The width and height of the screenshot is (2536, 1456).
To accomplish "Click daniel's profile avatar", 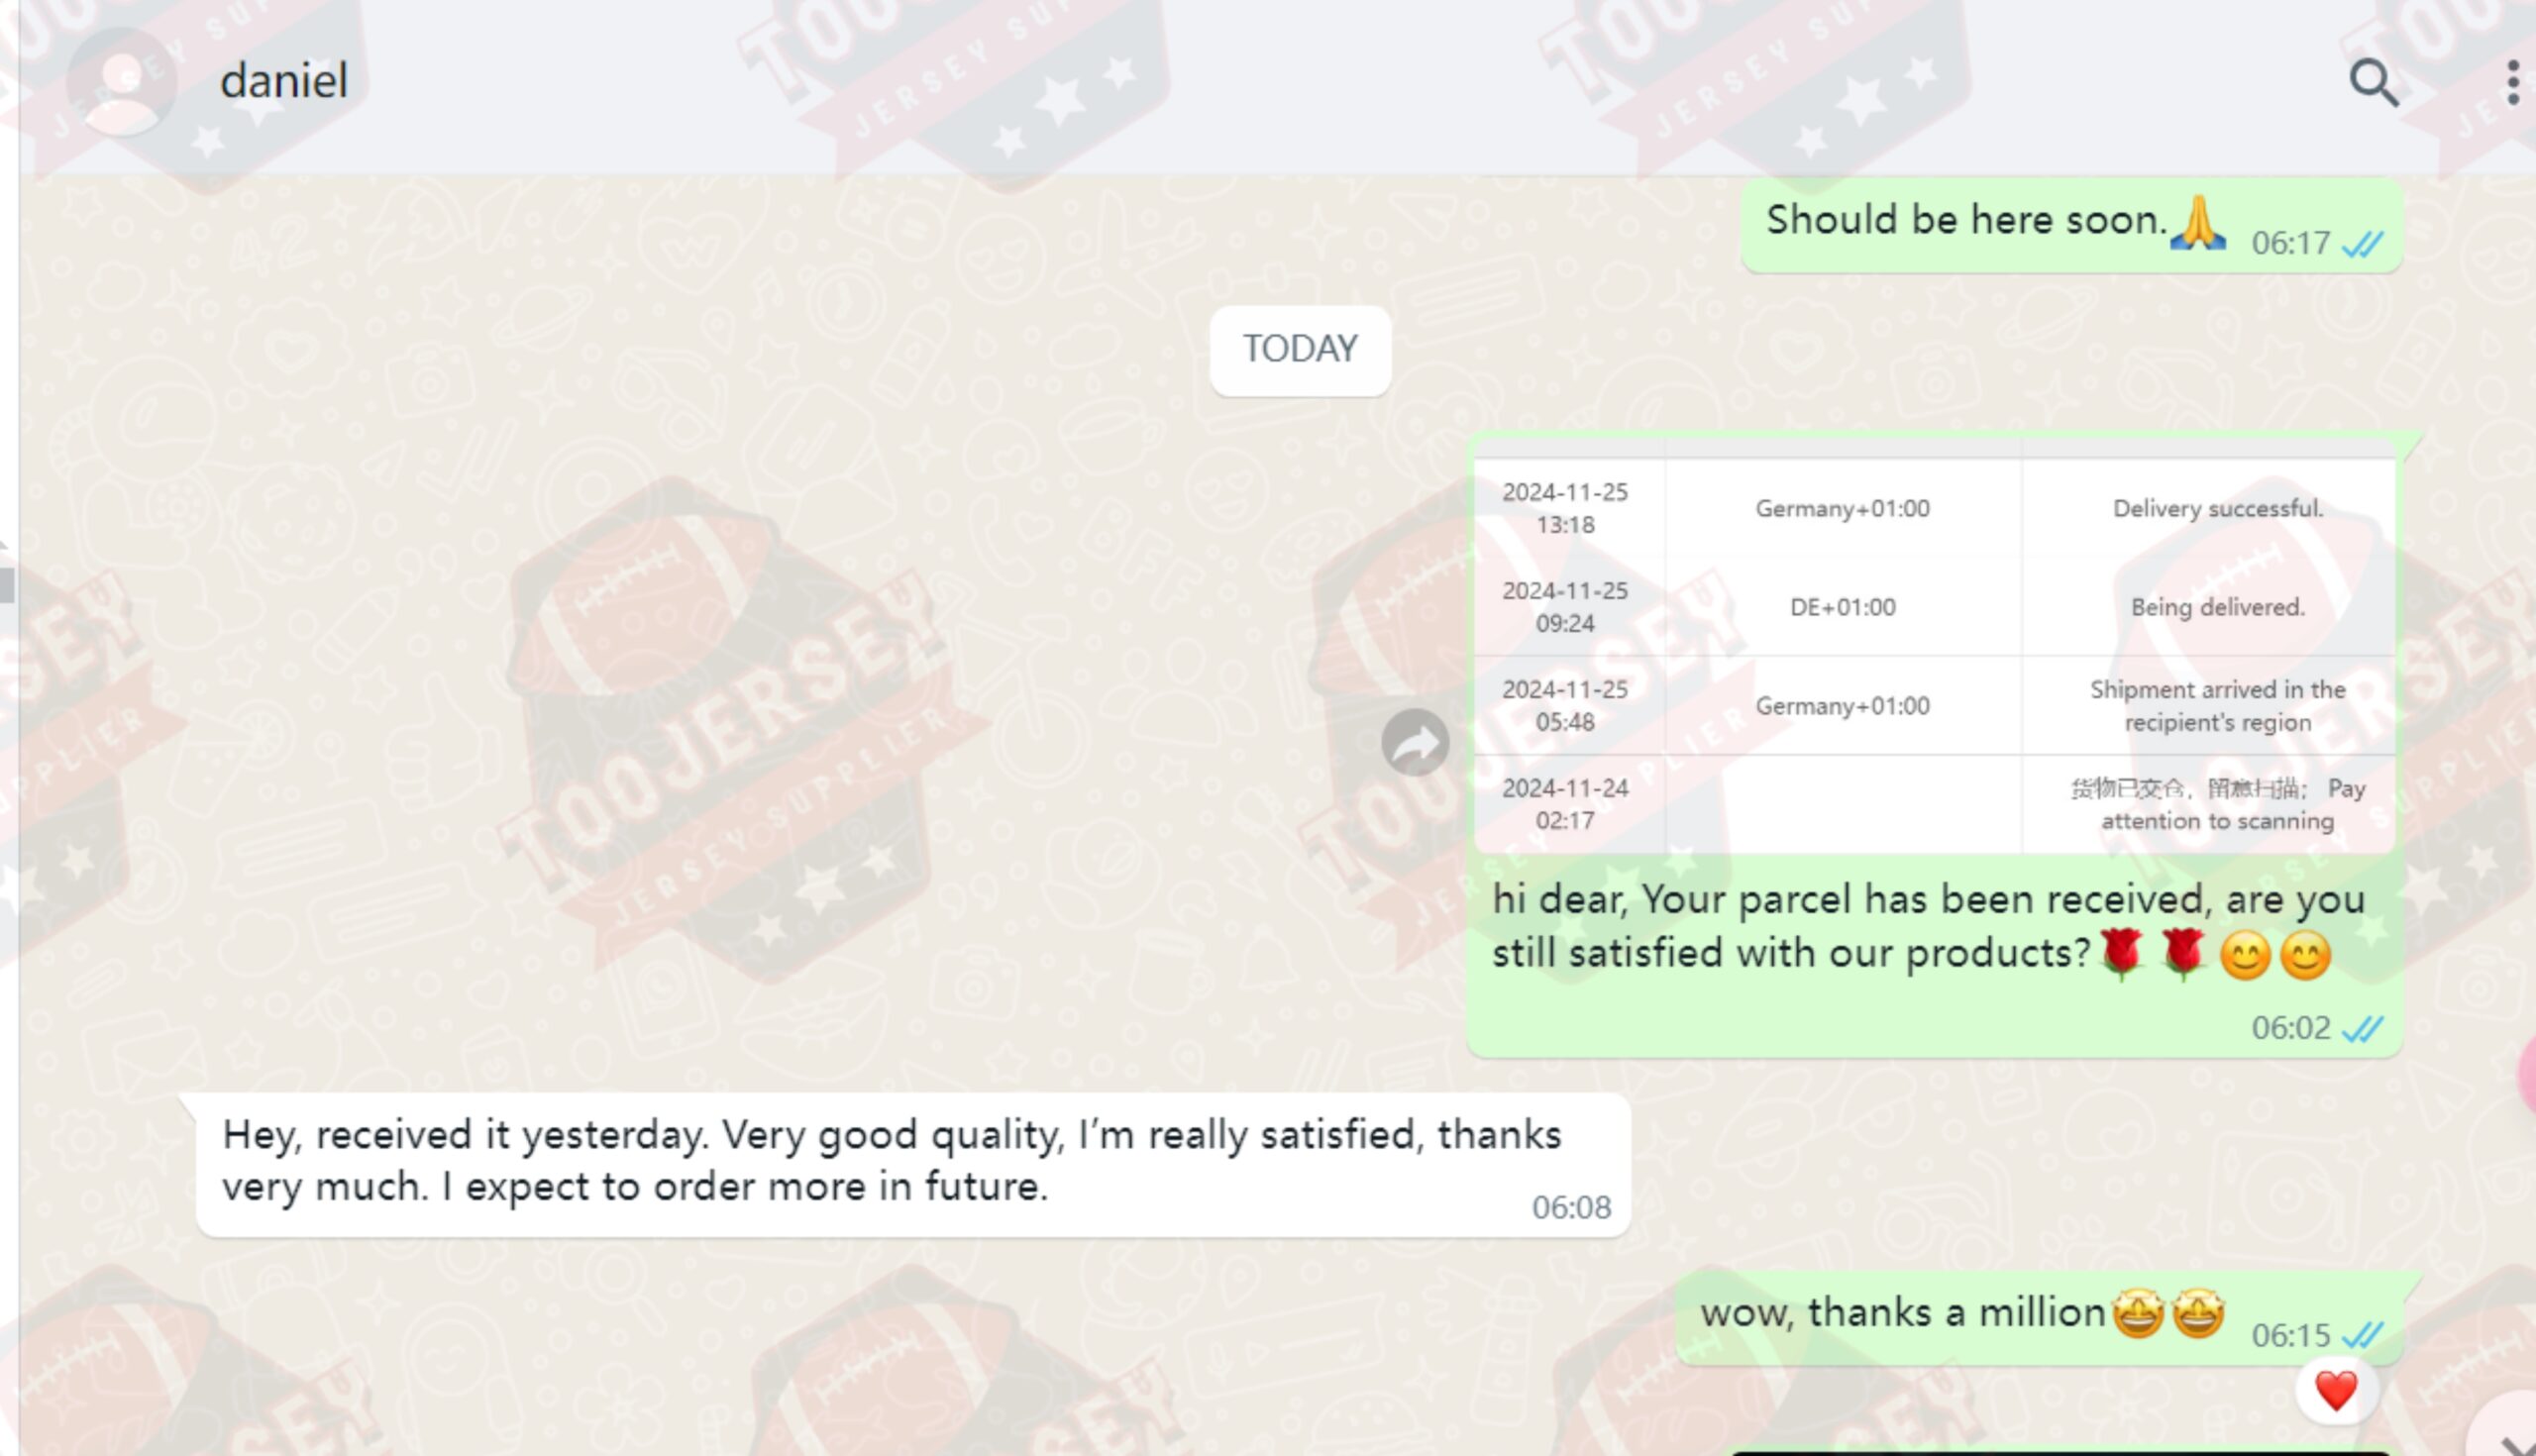I will tap(122, 82).
